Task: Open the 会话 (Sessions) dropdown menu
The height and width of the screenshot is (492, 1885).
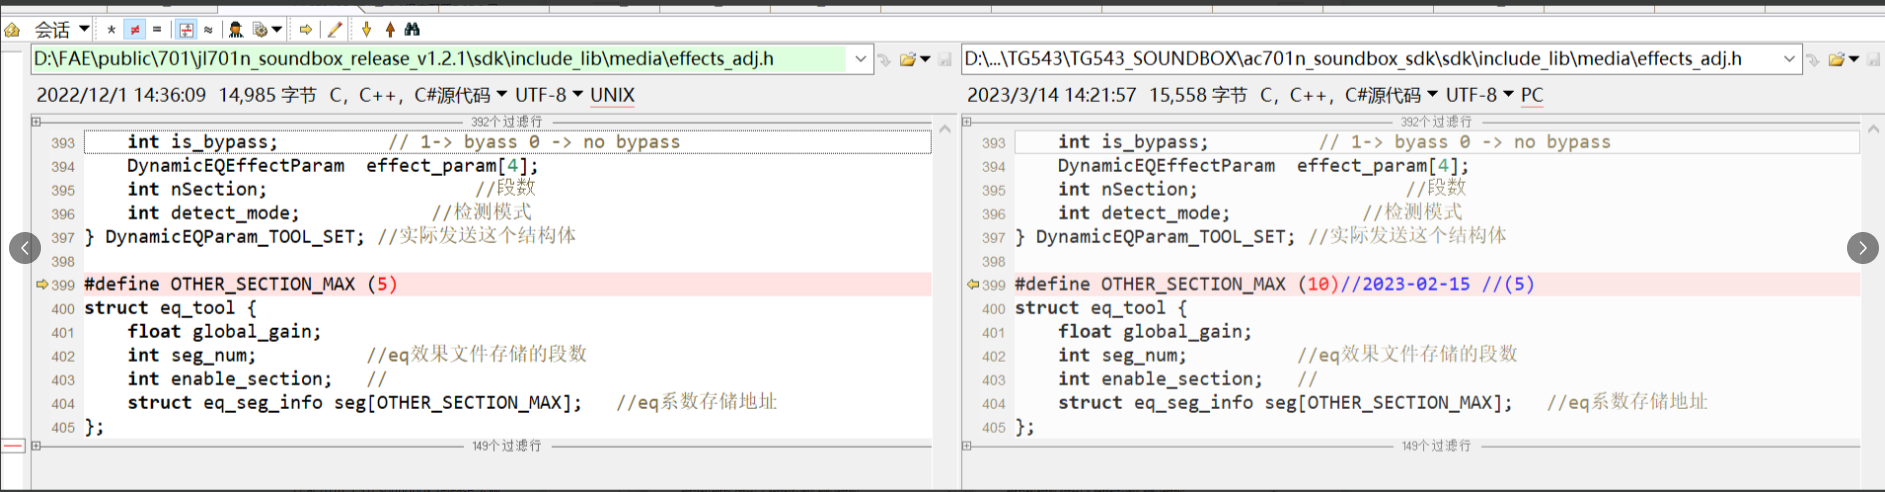Action: [x=62, y=30]
